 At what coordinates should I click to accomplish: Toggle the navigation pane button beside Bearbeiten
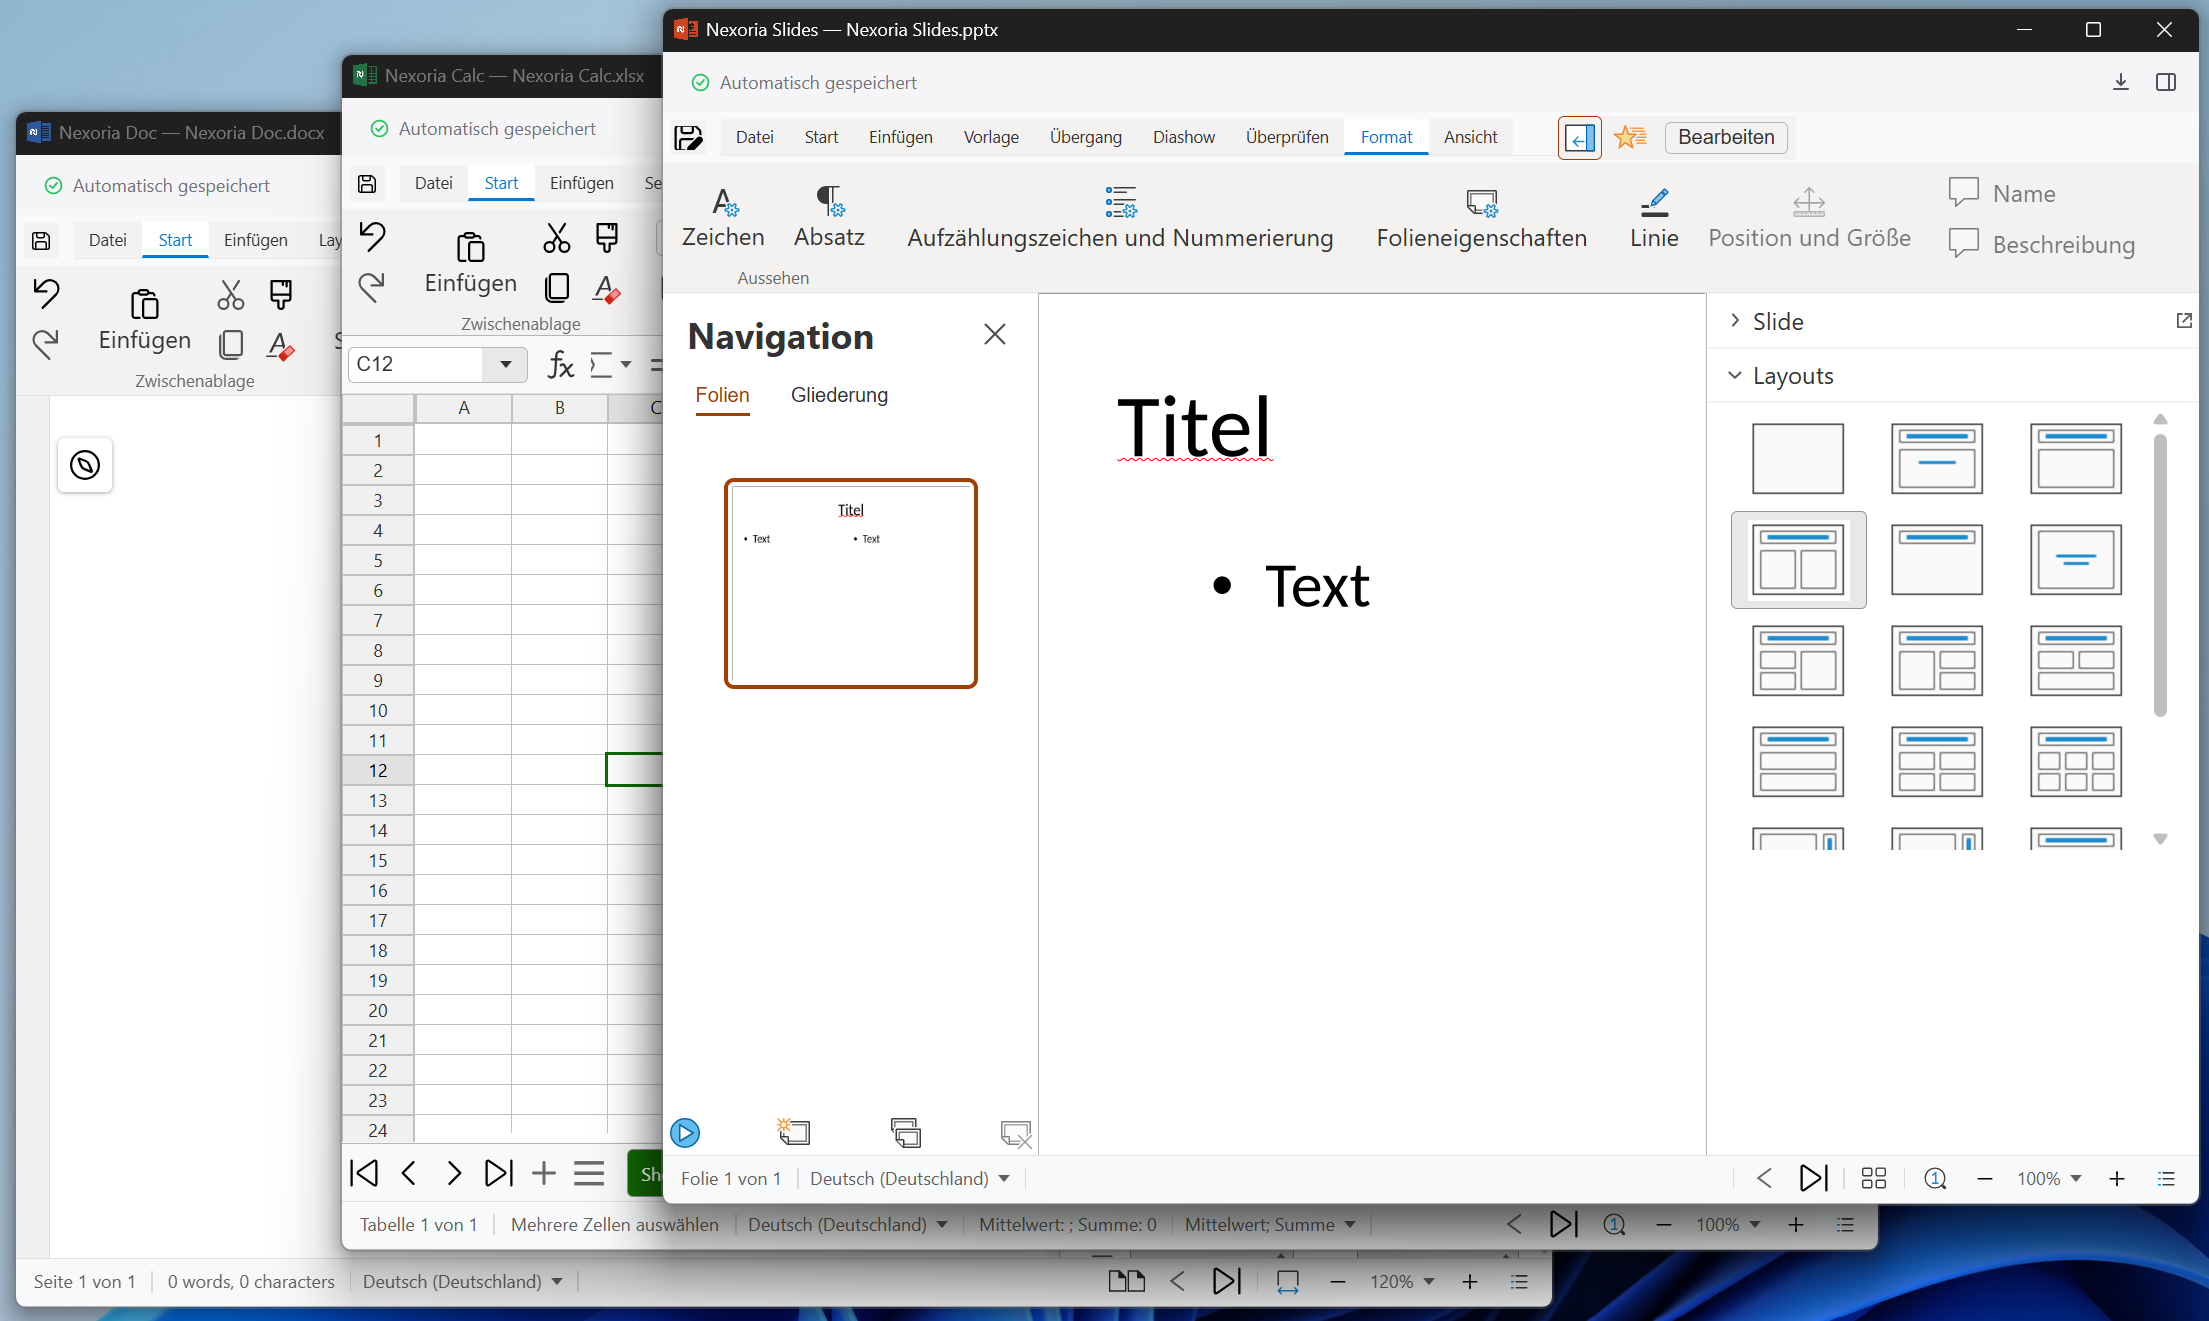1579,137
